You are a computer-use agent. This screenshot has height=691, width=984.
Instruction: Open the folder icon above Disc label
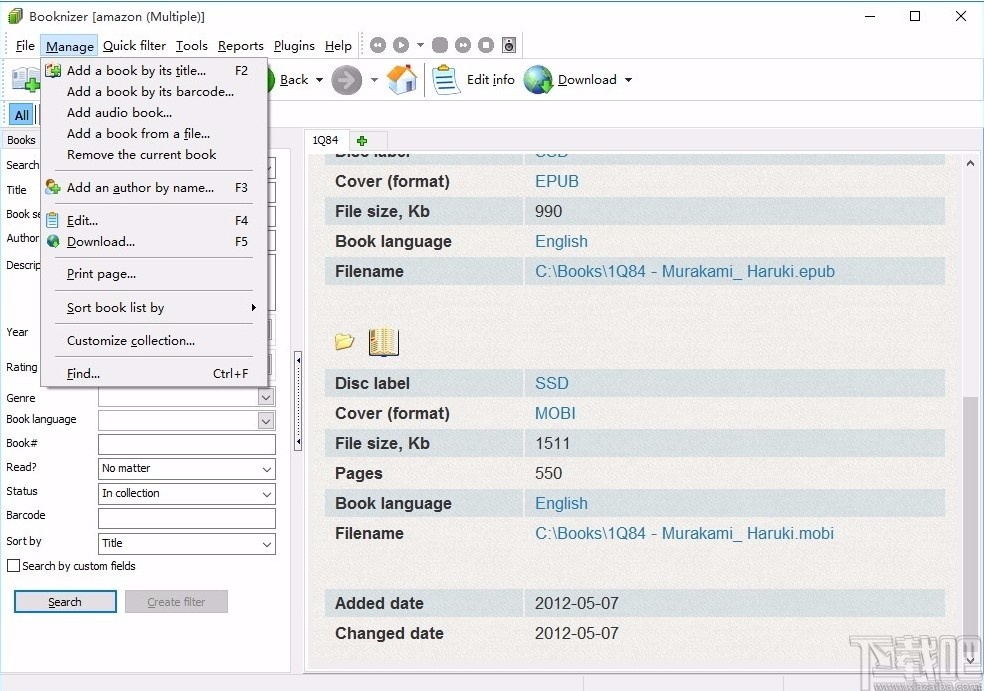[345, 342]
